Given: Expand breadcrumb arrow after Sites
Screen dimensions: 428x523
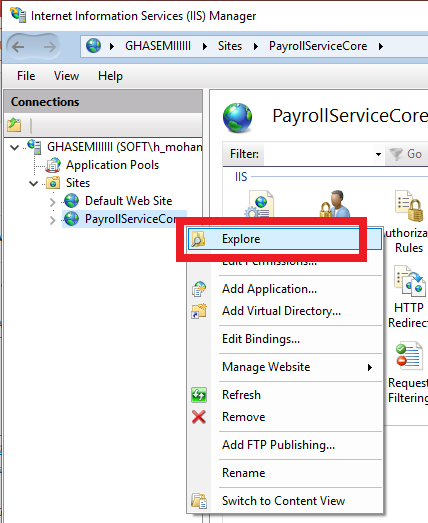Looking at the screenshot, I should point(256,46).
